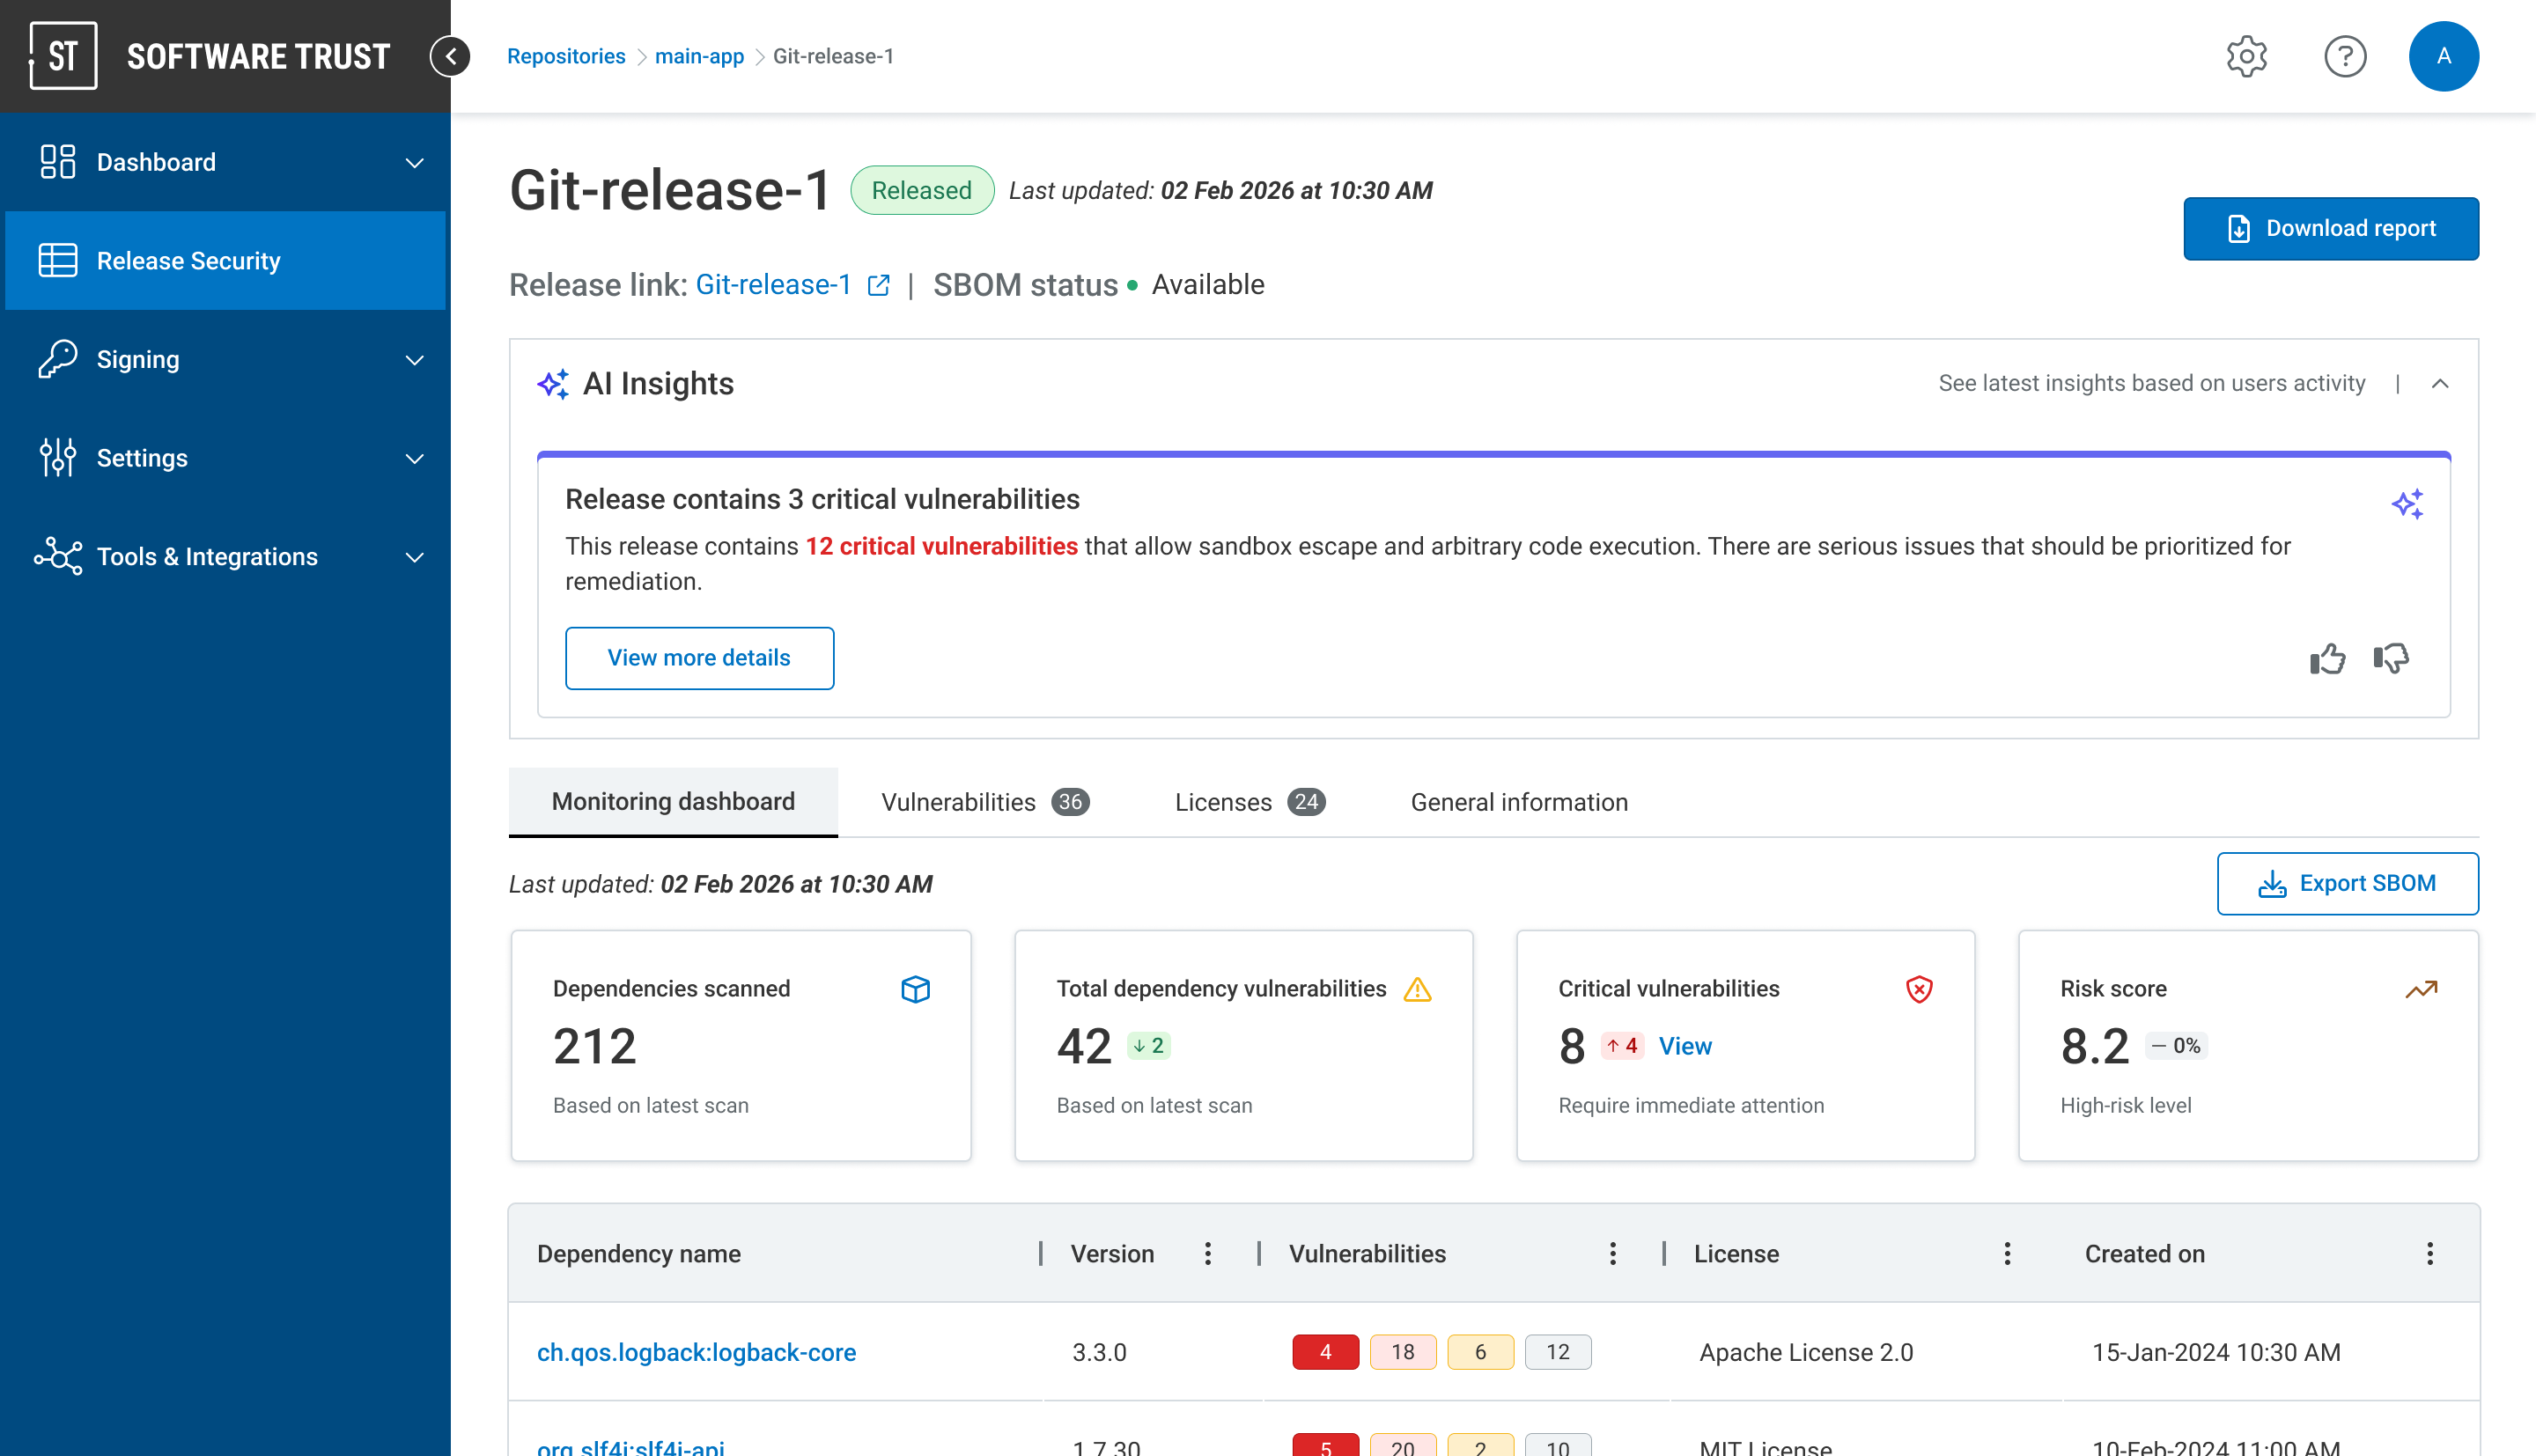The image size is (2536, 1456).
Task: Click the trend arrow icon on Risk score card
Action: (x=2421, y=989)
